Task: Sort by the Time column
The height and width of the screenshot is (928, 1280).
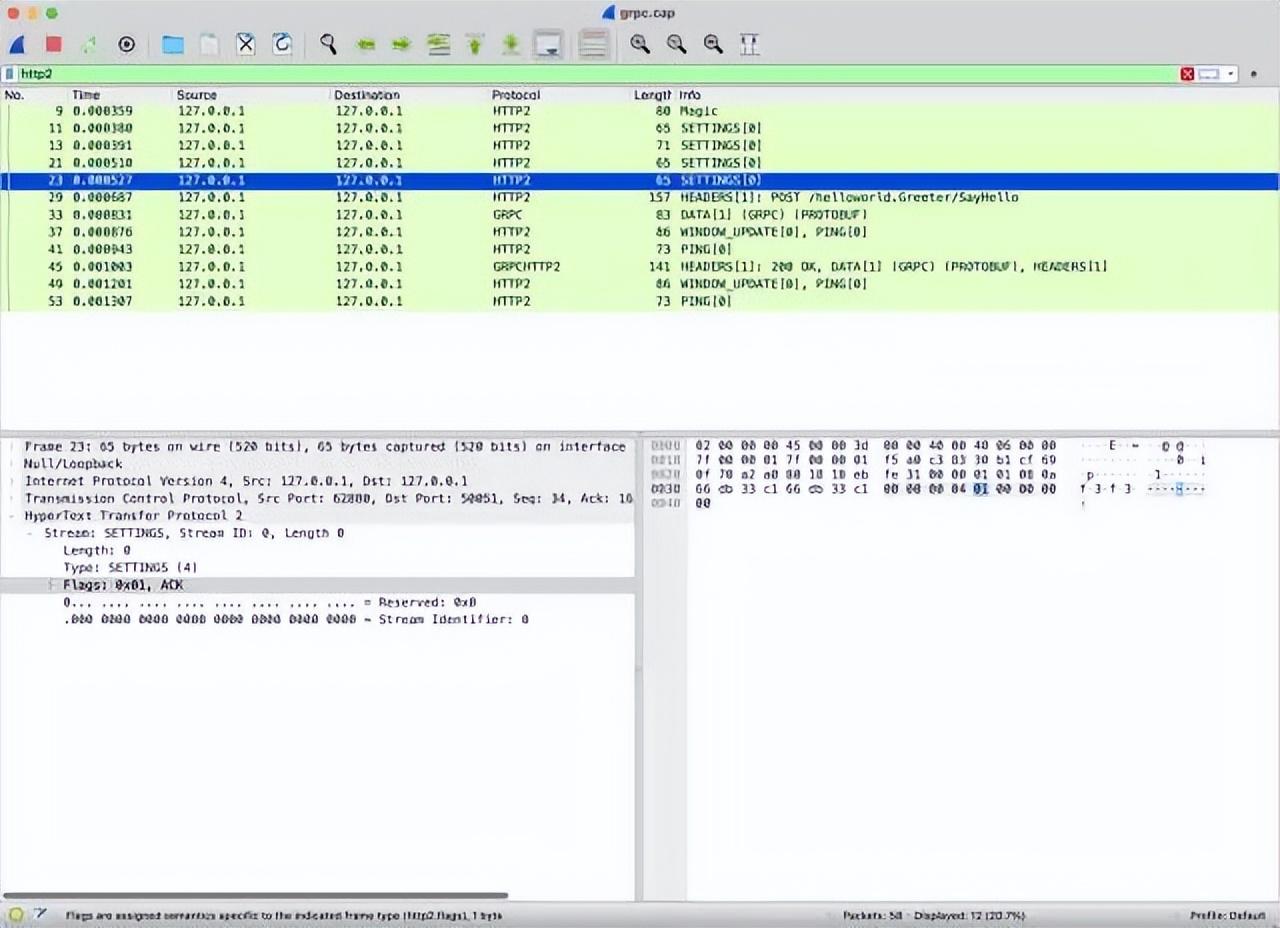Action: coord(120,95)
